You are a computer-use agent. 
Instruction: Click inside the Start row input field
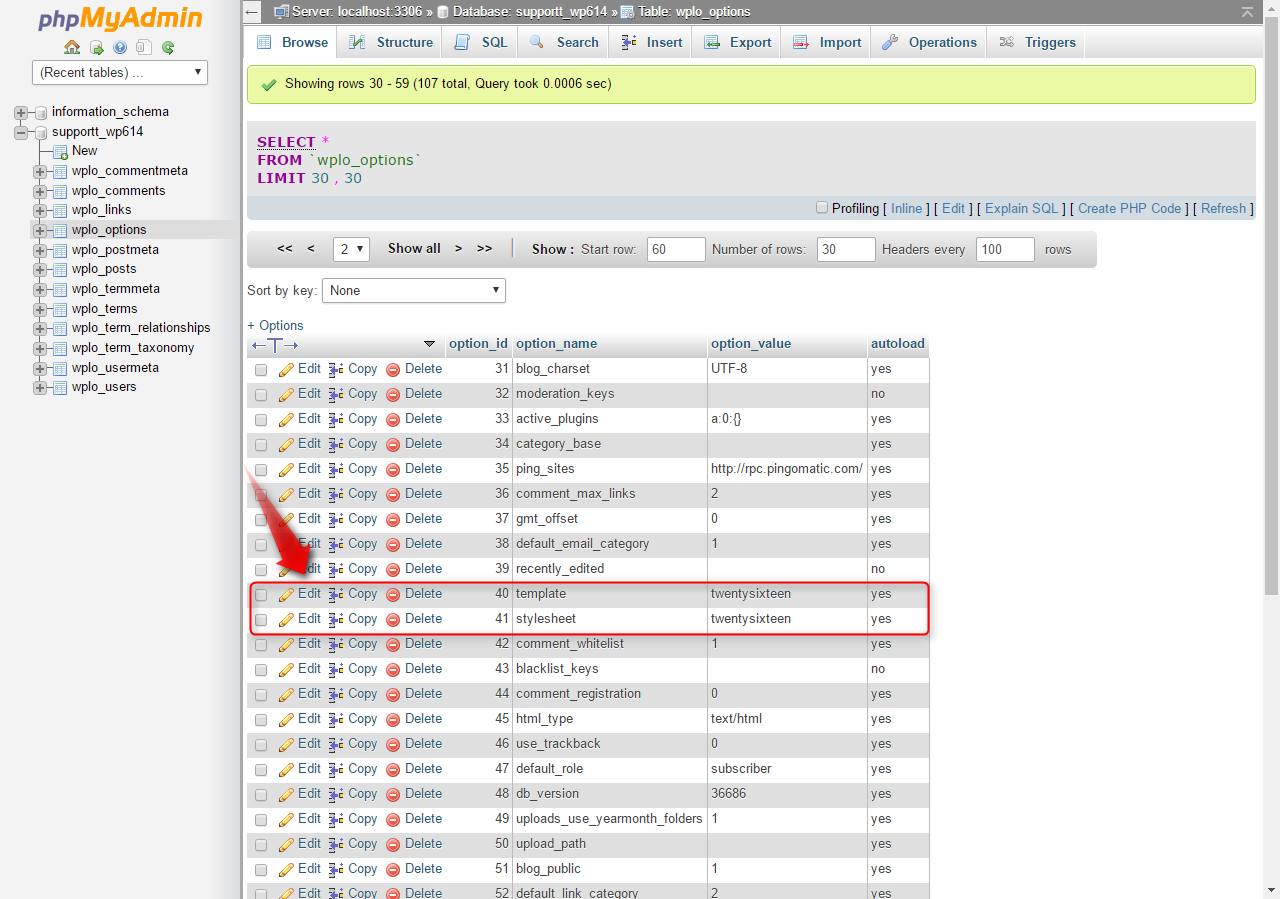(675, 248)
